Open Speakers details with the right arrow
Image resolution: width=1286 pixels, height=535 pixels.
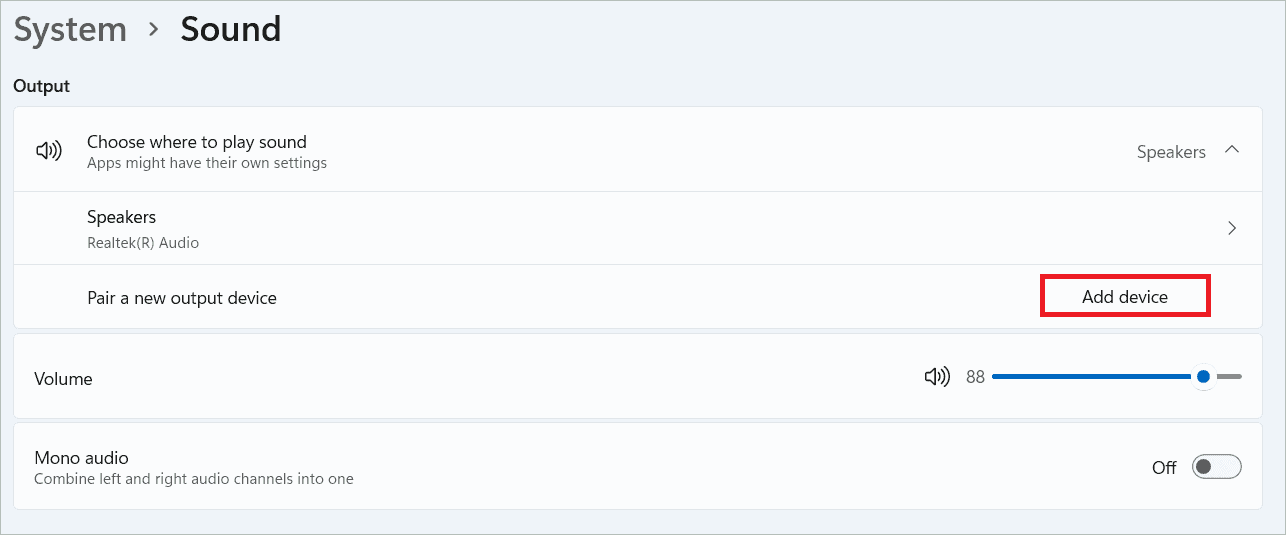1232,228
